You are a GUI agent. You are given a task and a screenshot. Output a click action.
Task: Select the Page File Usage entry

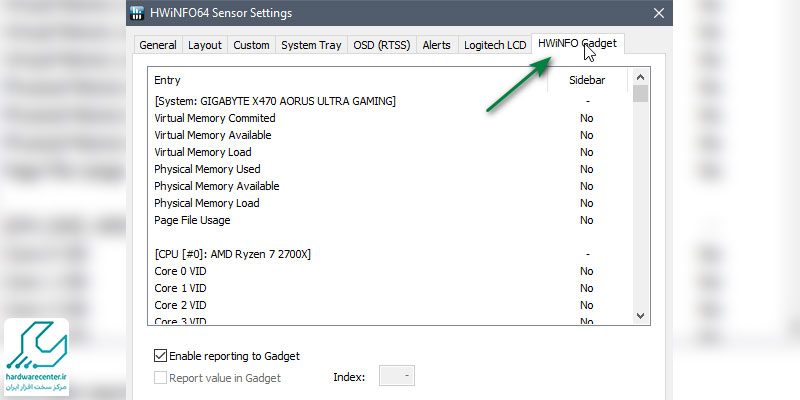click(390, 220)
